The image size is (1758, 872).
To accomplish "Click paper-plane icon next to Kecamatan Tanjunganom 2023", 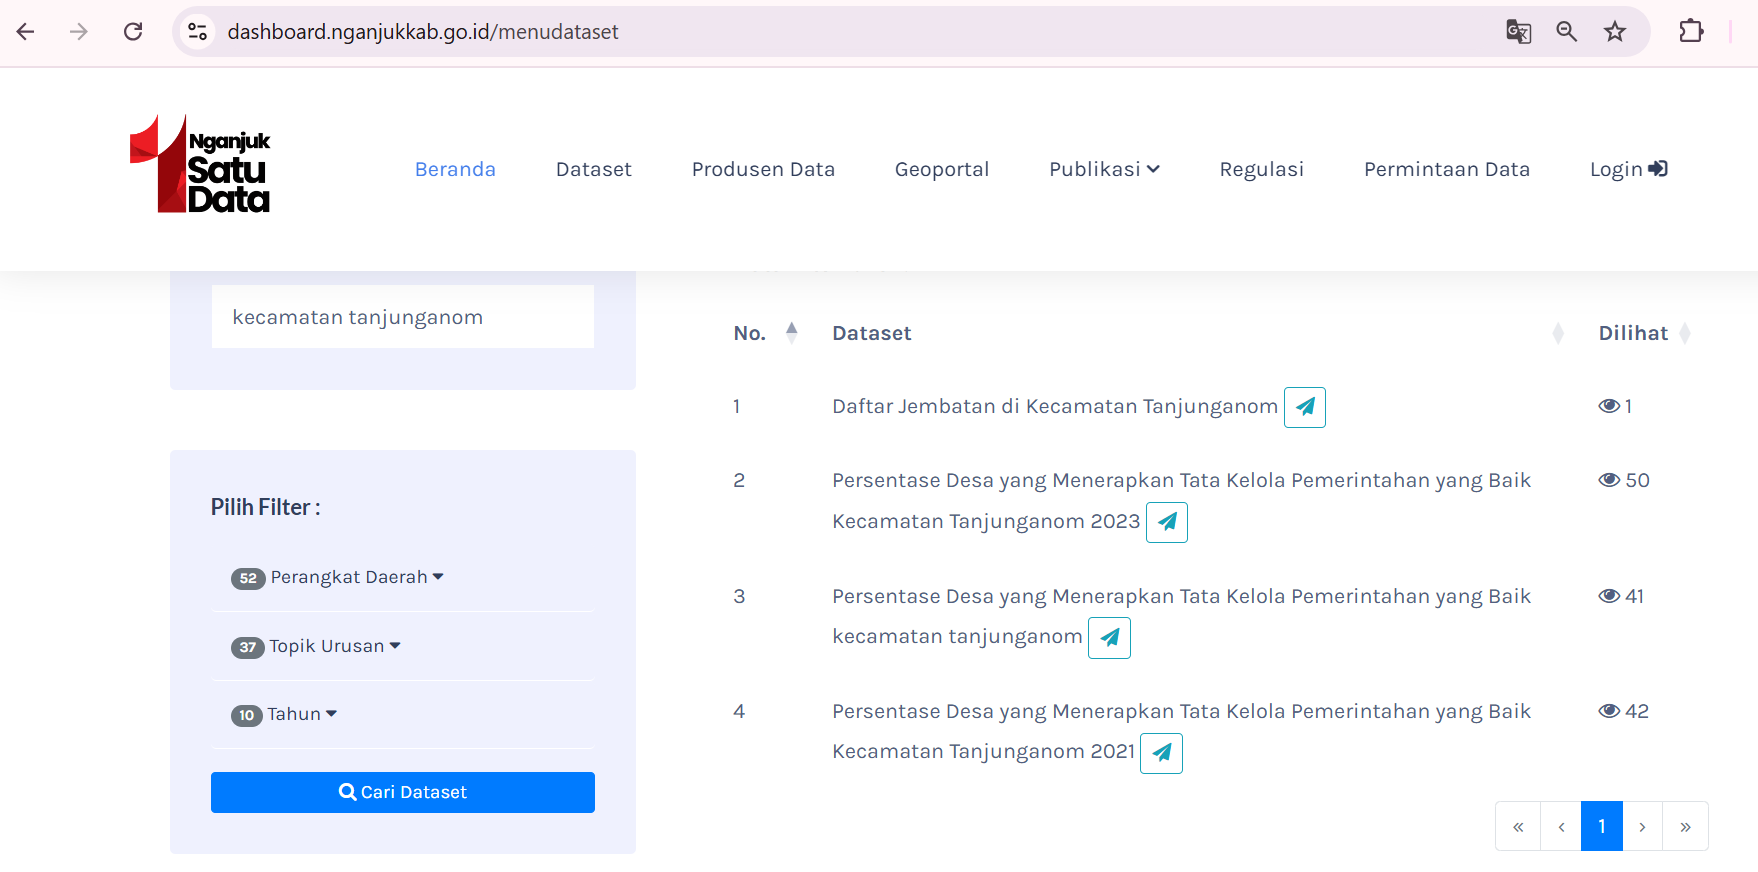I will (1166, 522).
